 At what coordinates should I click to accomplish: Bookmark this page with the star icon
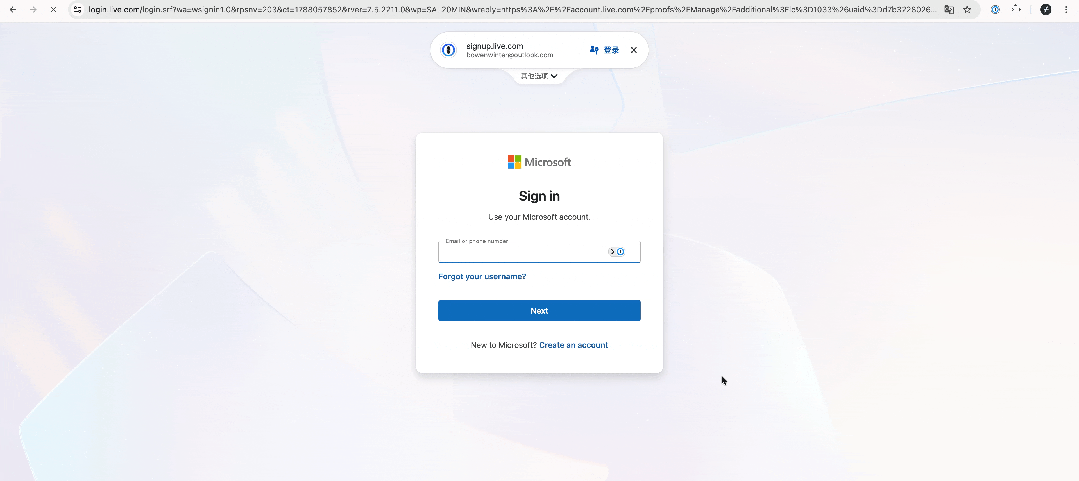967,10
